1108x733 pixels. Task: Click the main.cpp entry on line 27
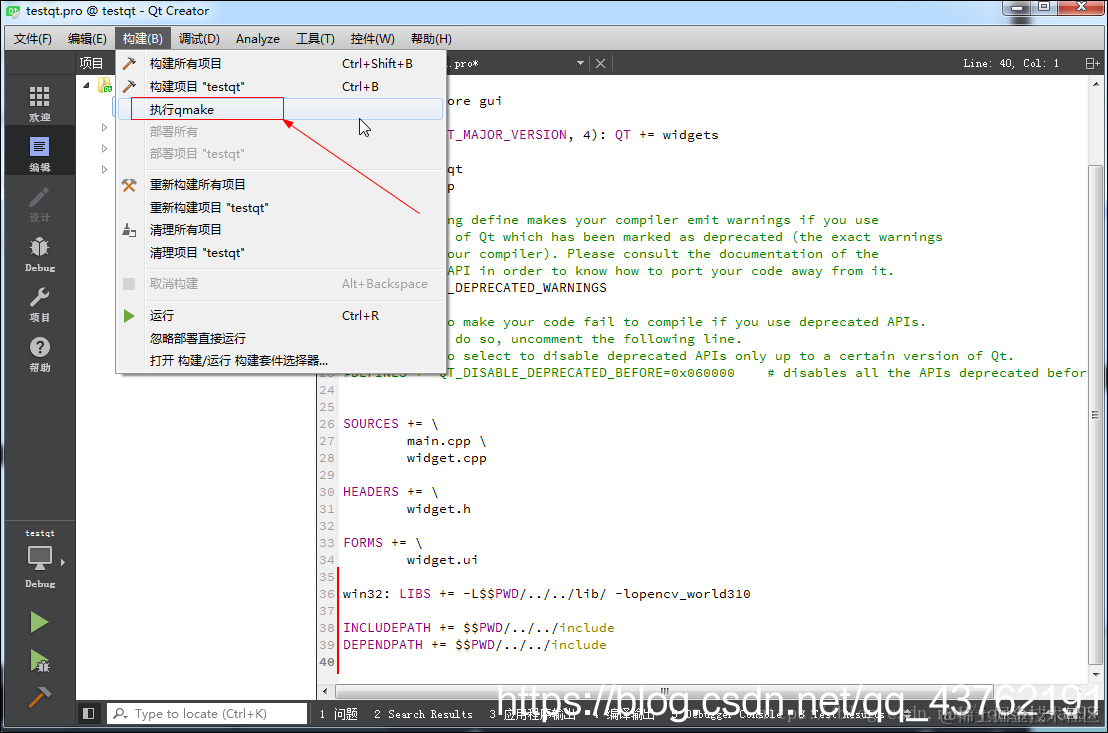coord(438,440)
